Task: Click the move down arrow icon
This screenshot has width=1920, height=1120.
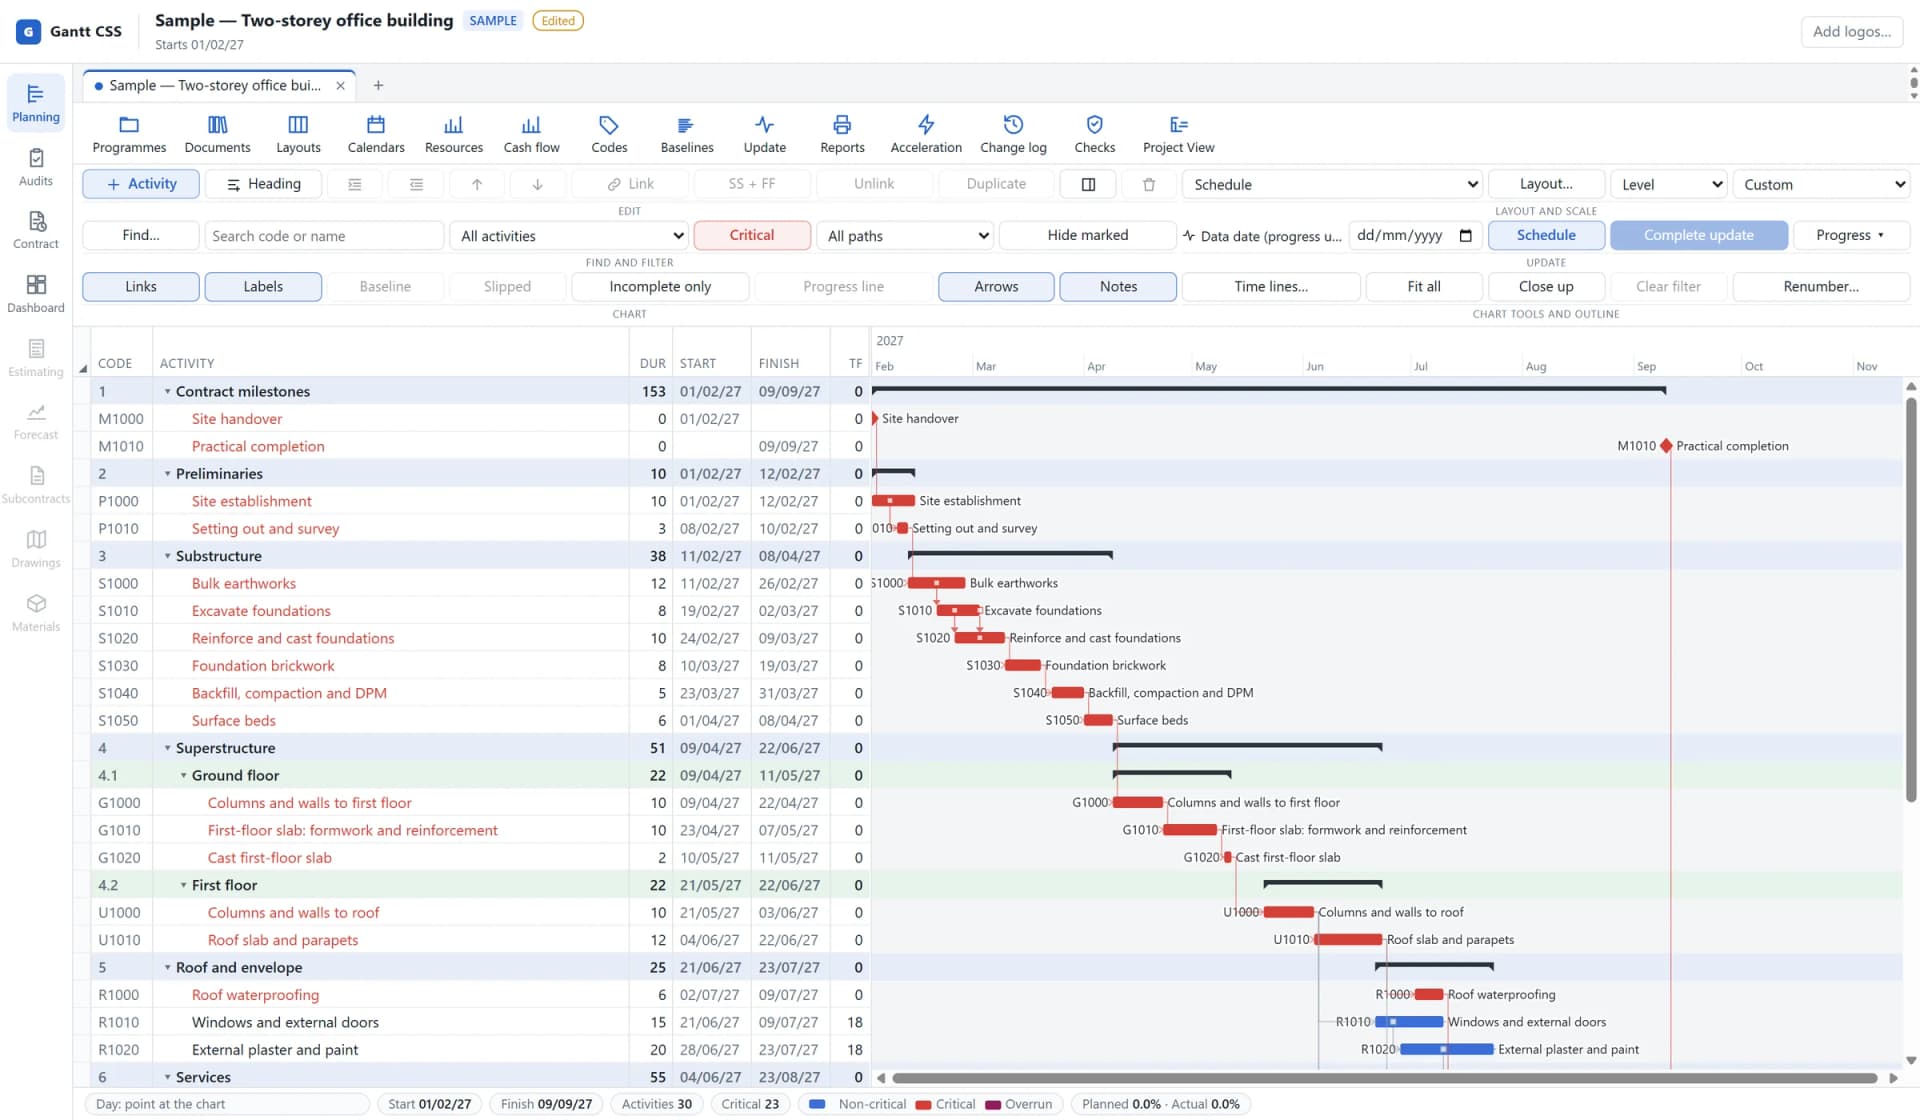Action: pyautogui.click(x=537, y=184)
